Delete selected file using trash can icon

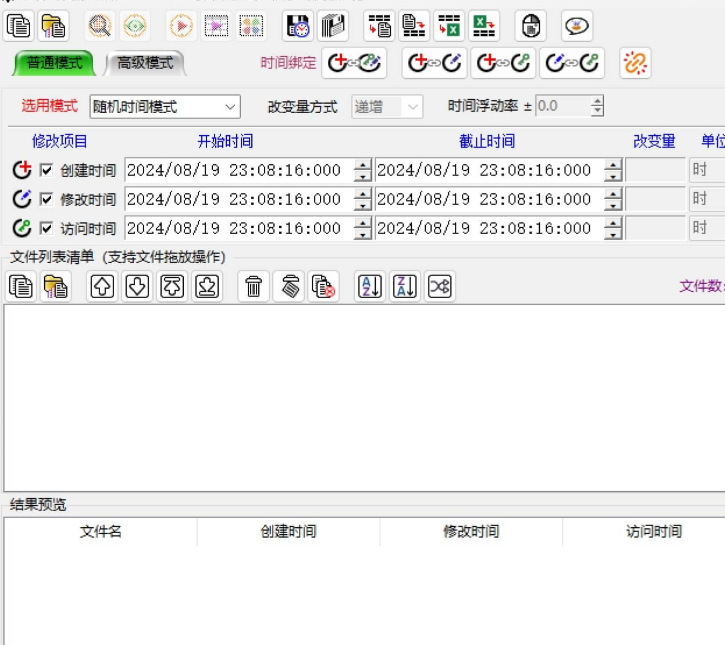254,287
